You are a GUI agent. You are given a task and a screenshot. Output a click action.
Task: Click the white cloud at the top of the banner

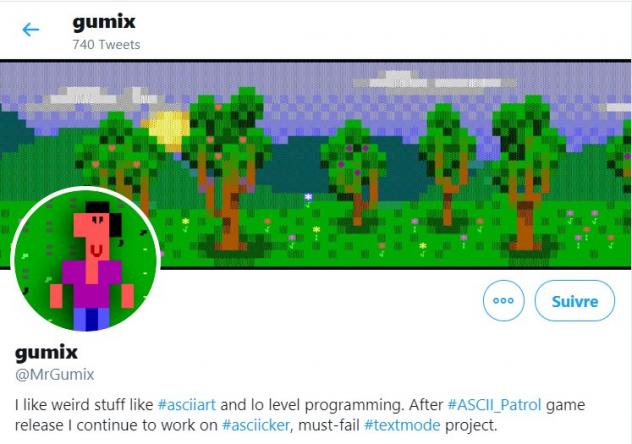pyautogui.click(x=433, y=82)
